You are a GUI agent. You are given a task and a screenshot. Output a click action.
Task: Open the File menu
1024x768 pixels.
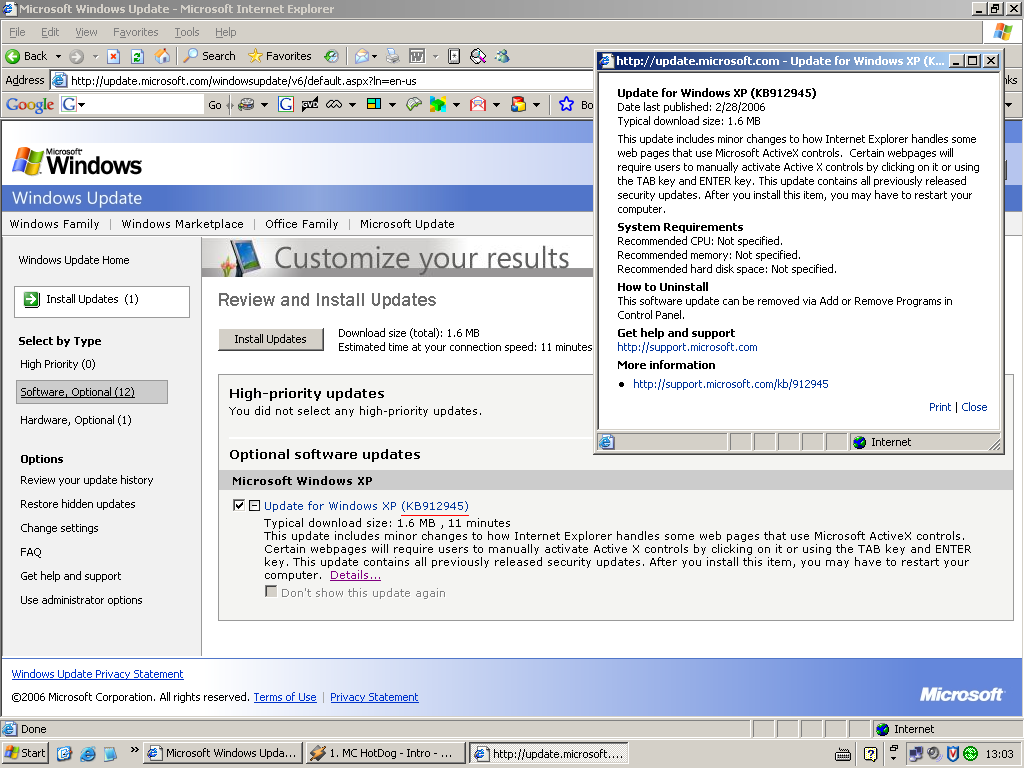click(17, 32)
